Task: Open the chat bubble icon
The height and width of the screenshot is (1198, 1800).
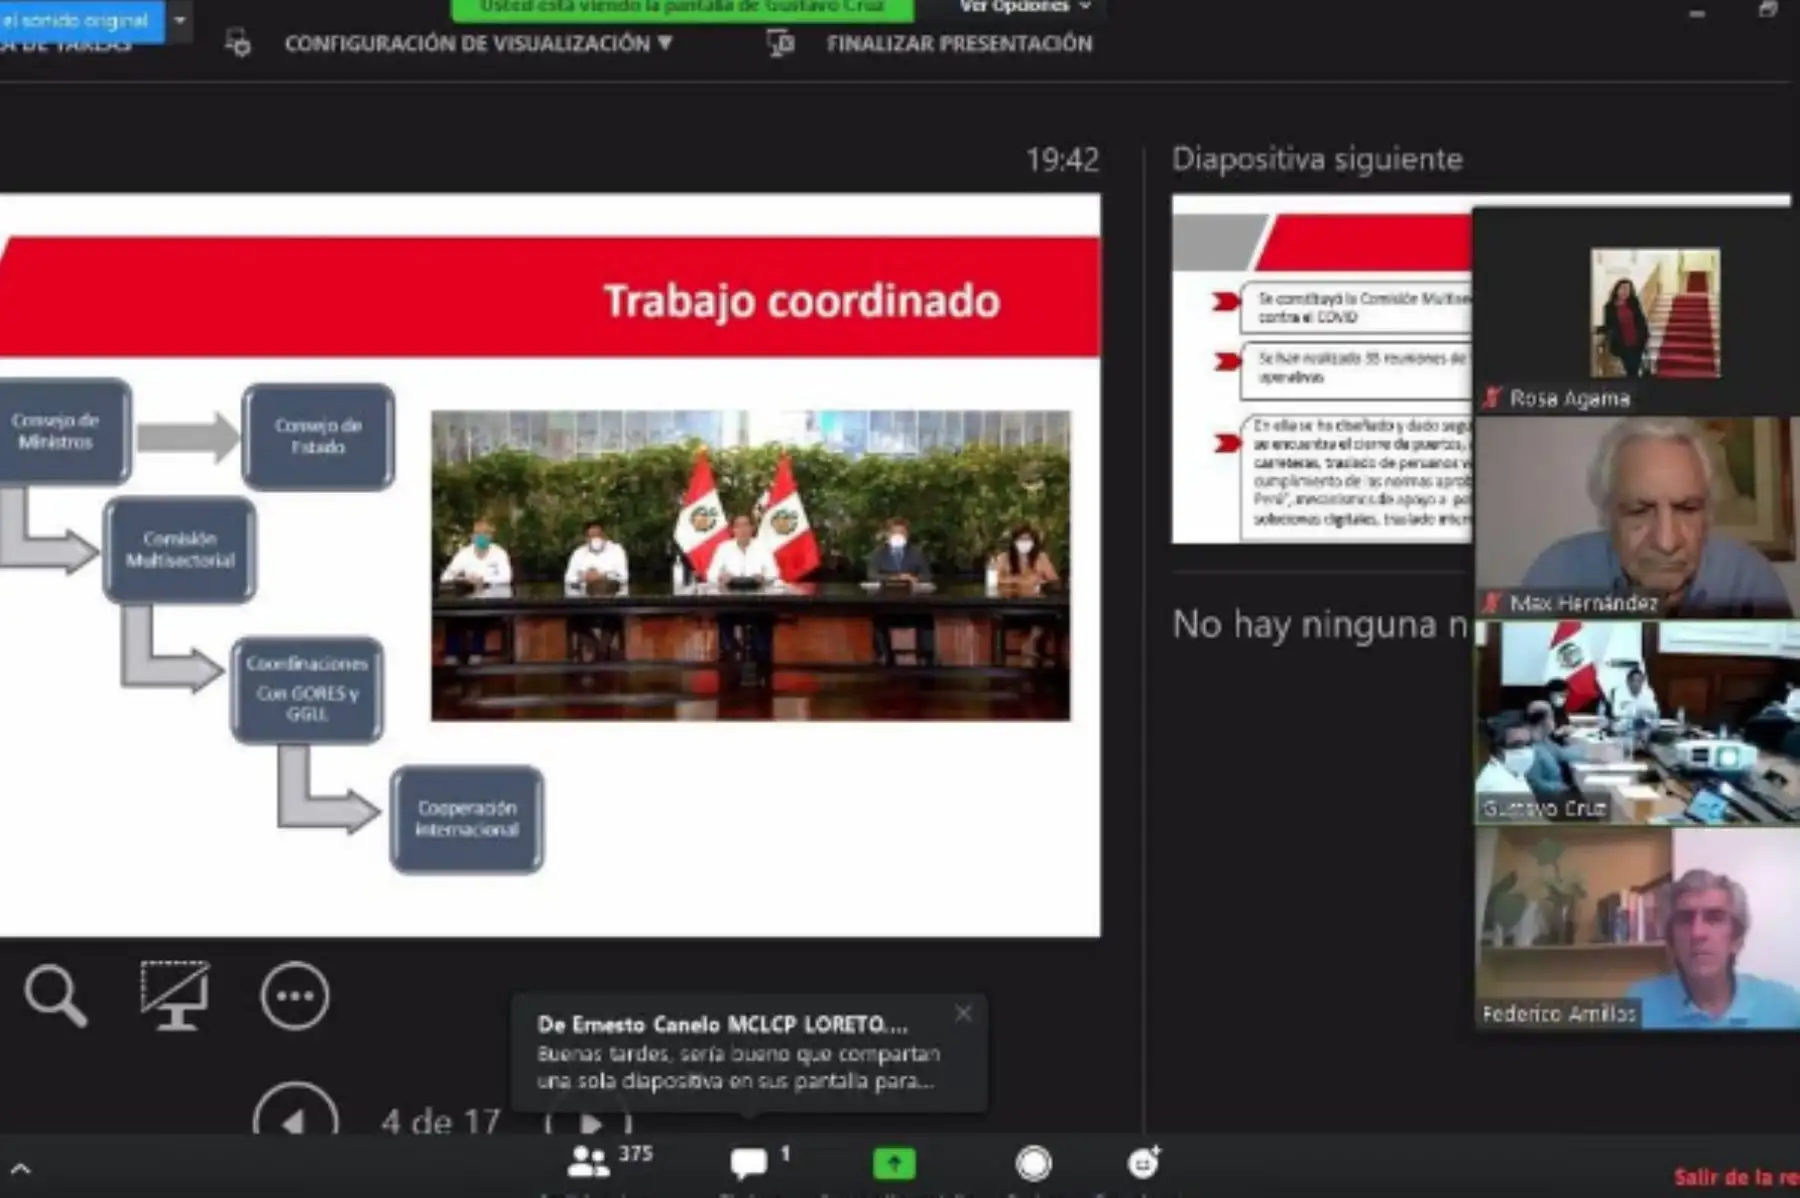Action: (749, 1162)
